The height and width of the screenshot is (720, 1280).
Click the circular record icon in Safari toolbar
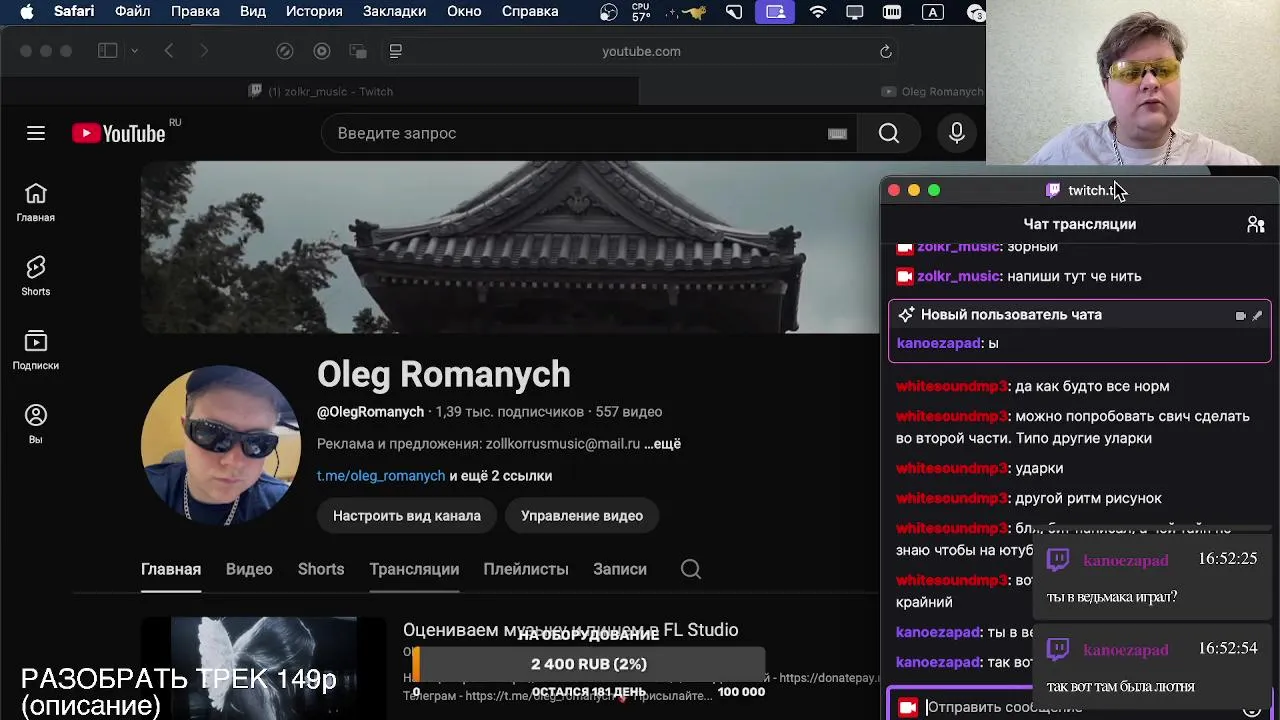click(x=322, y=51)
